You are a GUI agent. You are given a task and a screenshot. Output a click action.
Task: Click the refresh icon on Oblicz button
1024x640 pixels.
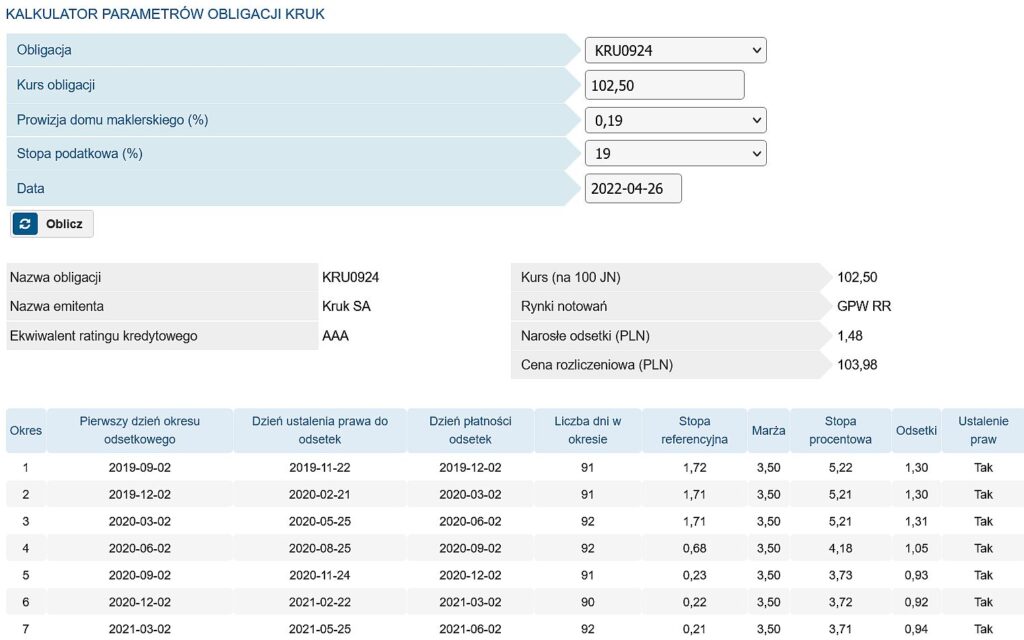pos(26,224)
